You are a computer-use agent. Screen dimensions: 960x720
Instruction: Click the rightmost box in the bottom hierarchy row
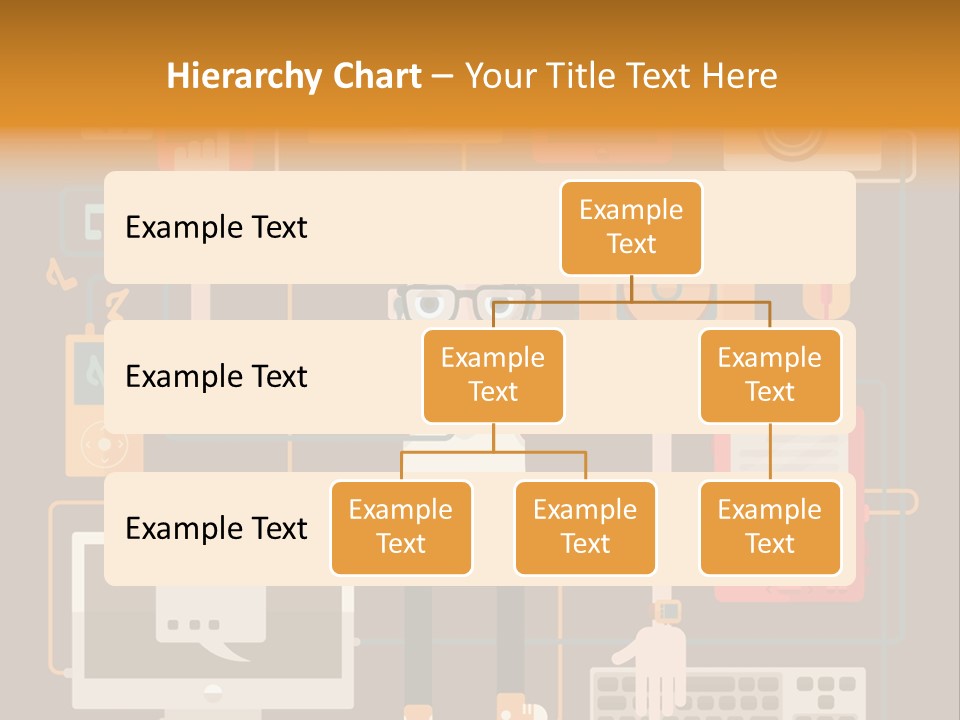(x=770, y=527)
